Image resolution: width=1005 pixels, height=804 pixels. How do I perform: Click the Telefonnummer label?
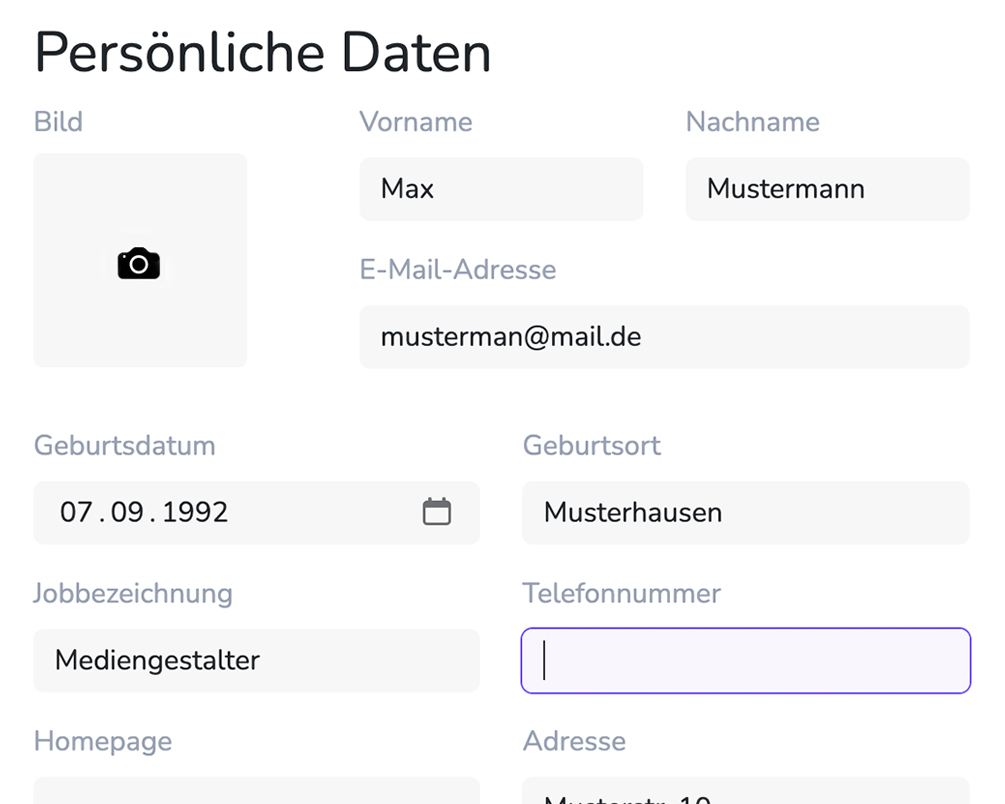tap(621, 593)
